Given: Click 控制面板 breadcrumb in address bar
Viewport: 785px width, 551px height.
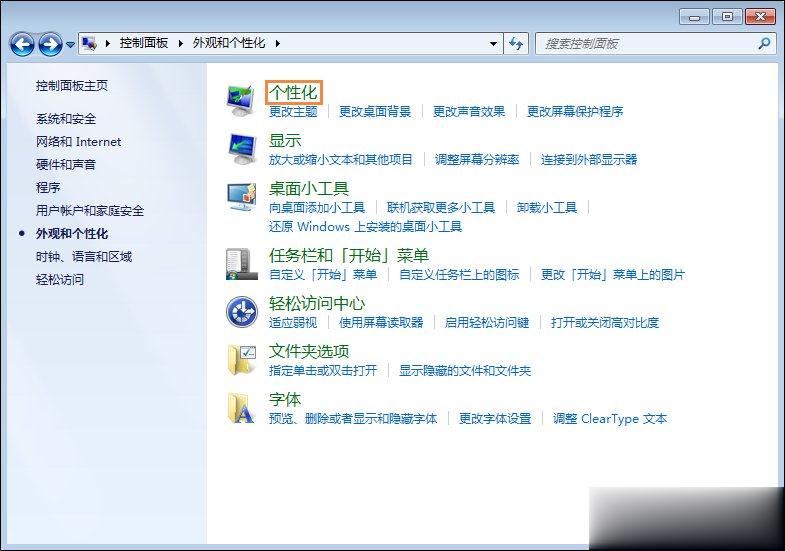Looking at the screenshot, I should [x=144, y=43].
